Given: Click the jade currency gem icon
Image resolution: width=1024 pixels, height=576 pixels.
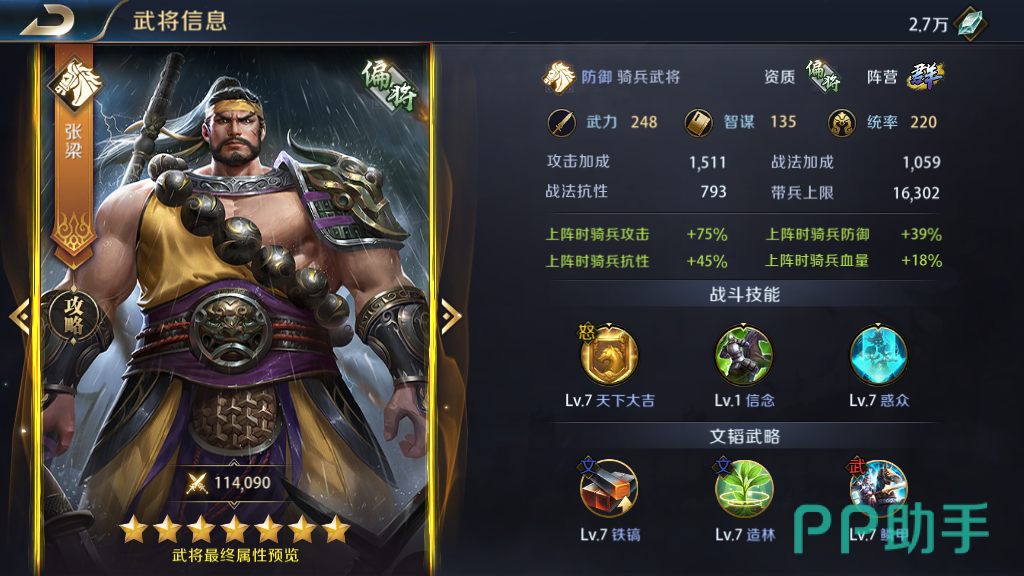Looking at the screenshot, I should click(x=970, y=24).
